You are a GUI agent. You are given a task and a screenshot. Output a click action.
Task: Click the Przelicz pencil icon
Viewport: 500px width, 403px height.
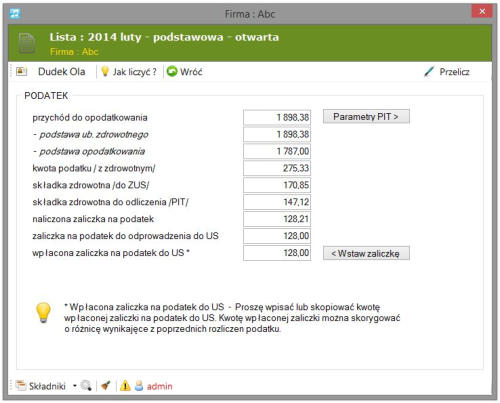[x=429, y=71]
